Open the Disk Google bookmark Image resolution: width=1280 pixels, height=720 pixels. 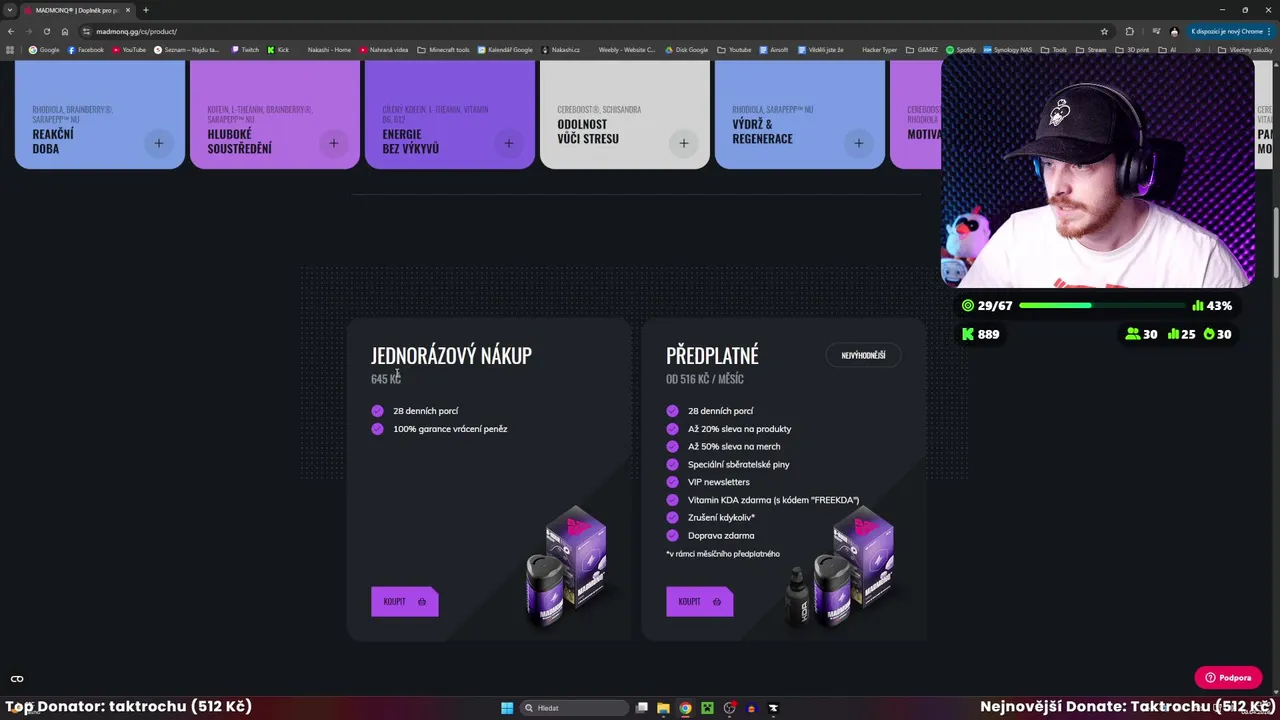[686, 50]
